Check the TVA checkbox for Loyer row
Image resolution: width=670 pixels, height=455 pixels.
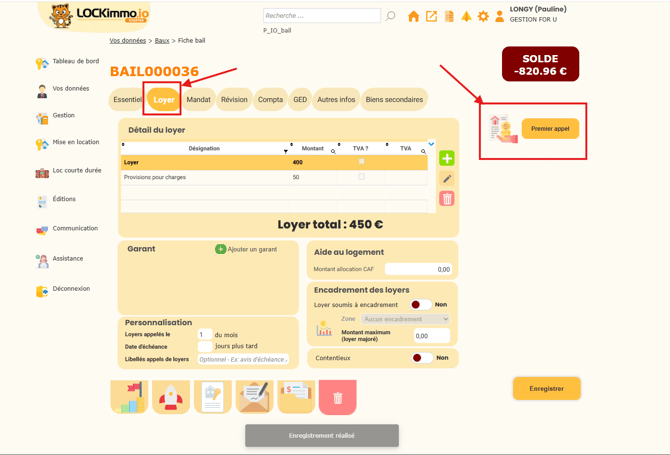point(362,162)
